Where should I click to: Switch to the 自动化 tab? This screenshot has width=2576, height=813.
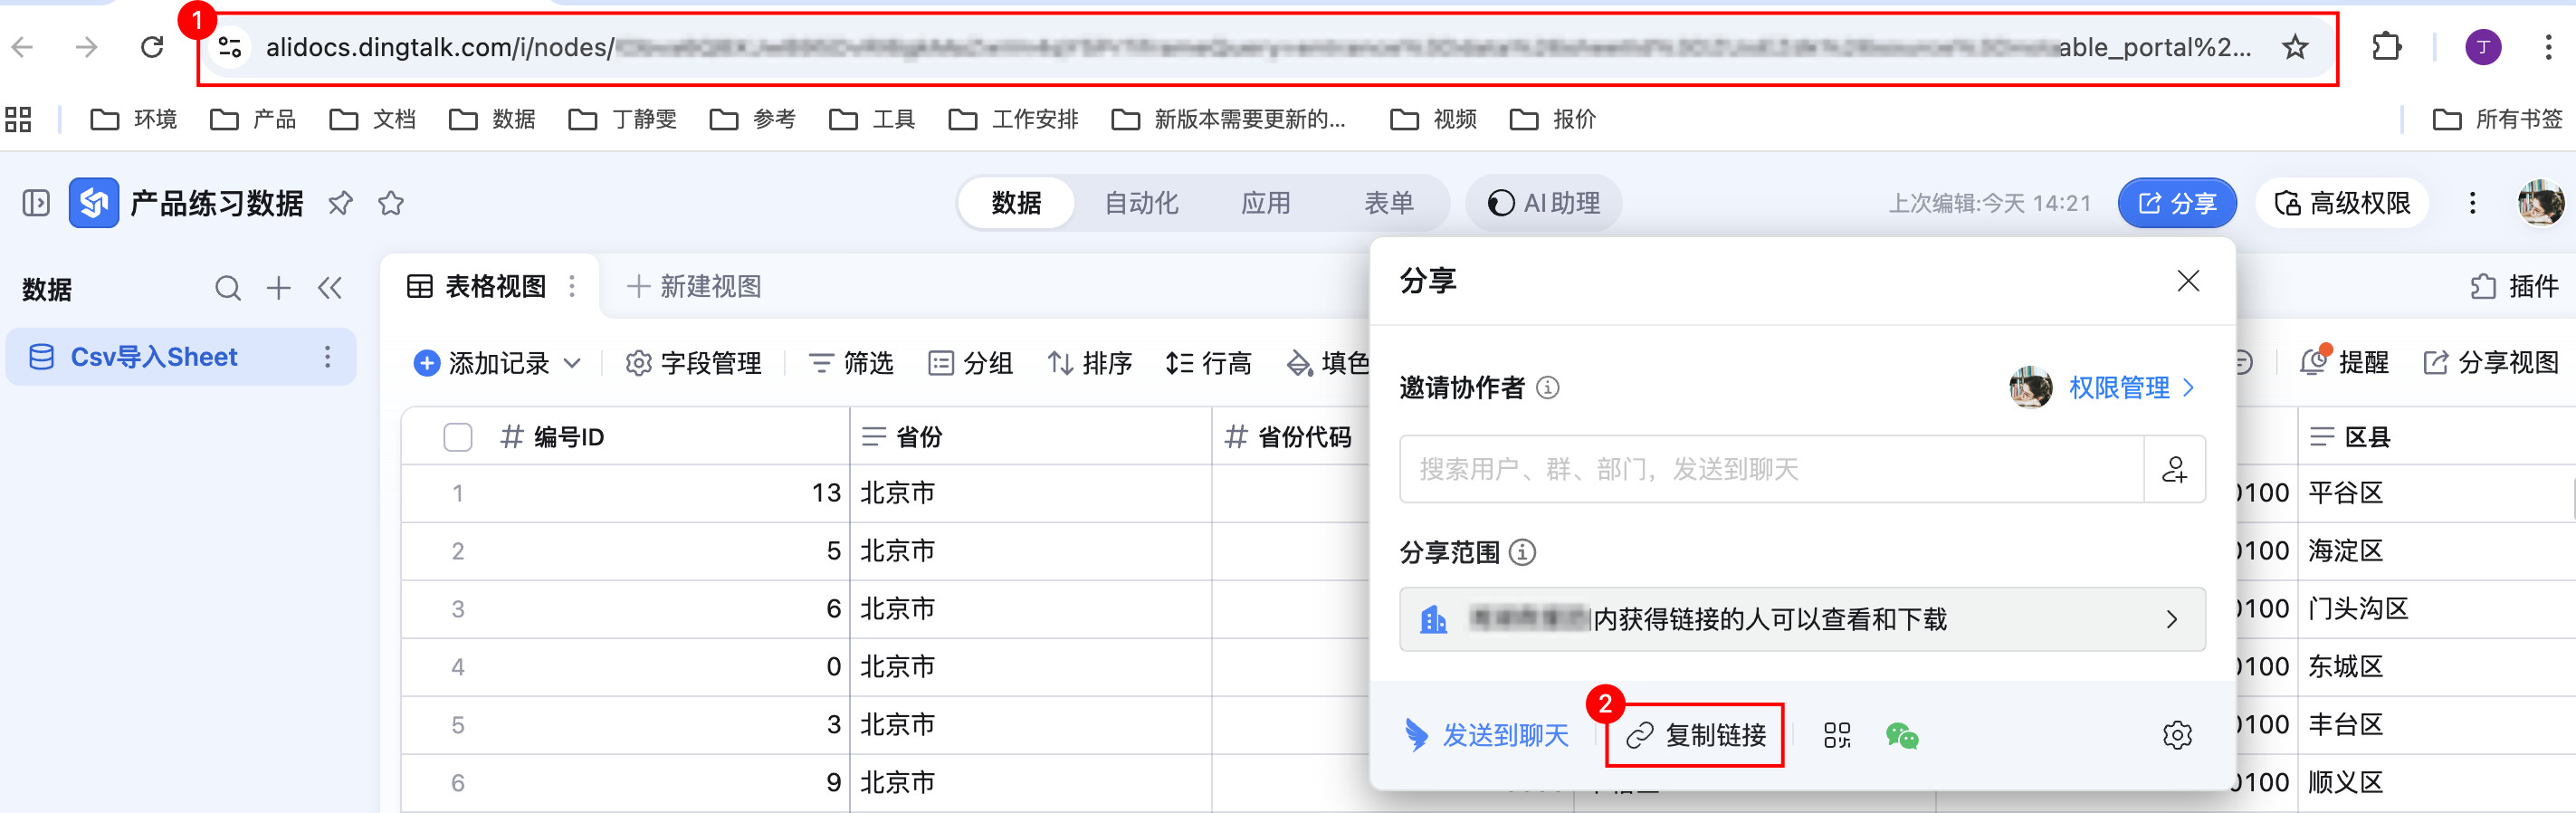tap(1140, 203)
